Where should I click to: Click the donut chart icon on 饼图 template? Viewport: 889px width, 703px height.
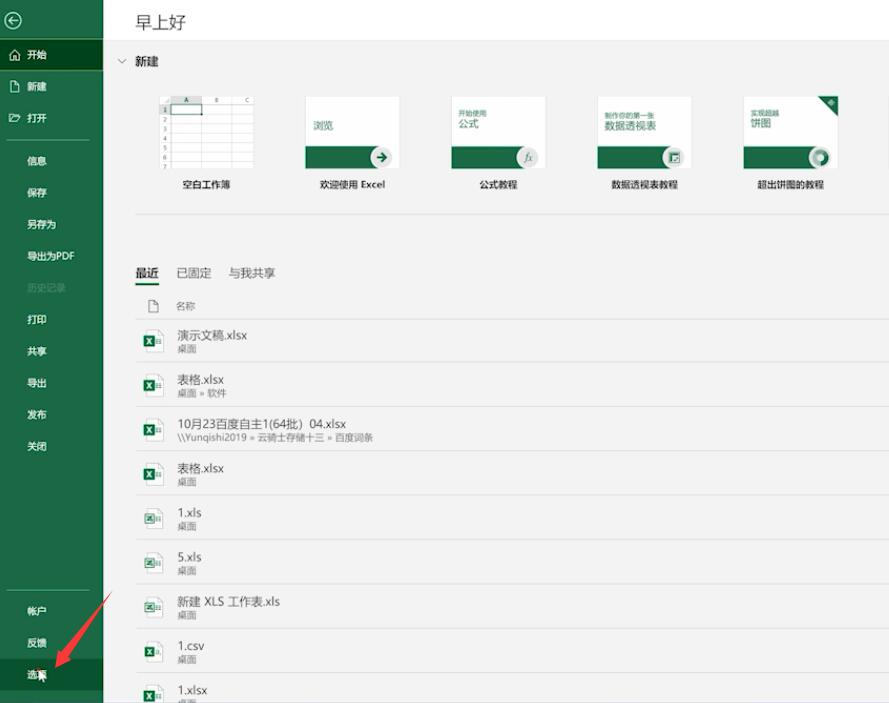click(x=820, y=157)
